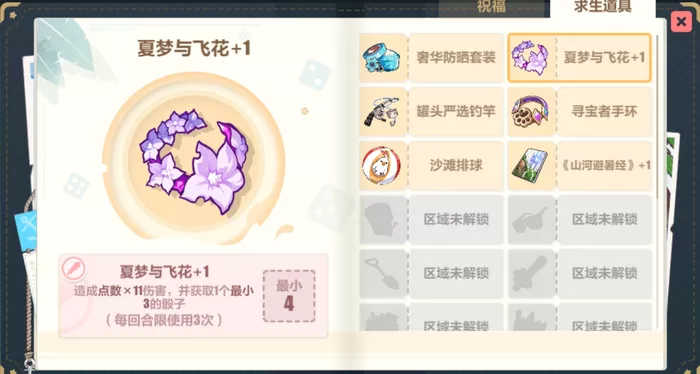Click the 山河避暑经 book icon
Screen dimensions: 700x374
coord(530,166)
